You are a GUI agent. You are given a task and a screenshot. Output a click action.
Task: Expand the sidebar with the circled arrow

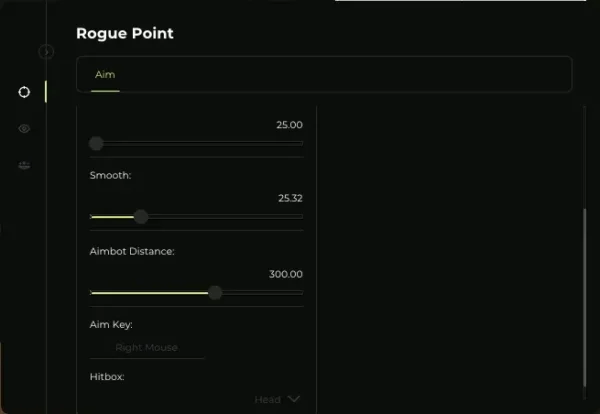46,51
